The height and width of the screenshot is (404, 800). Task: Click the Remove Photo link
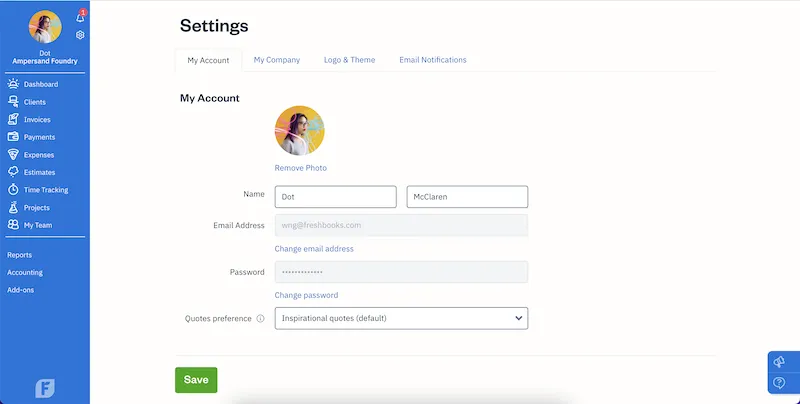300,168
